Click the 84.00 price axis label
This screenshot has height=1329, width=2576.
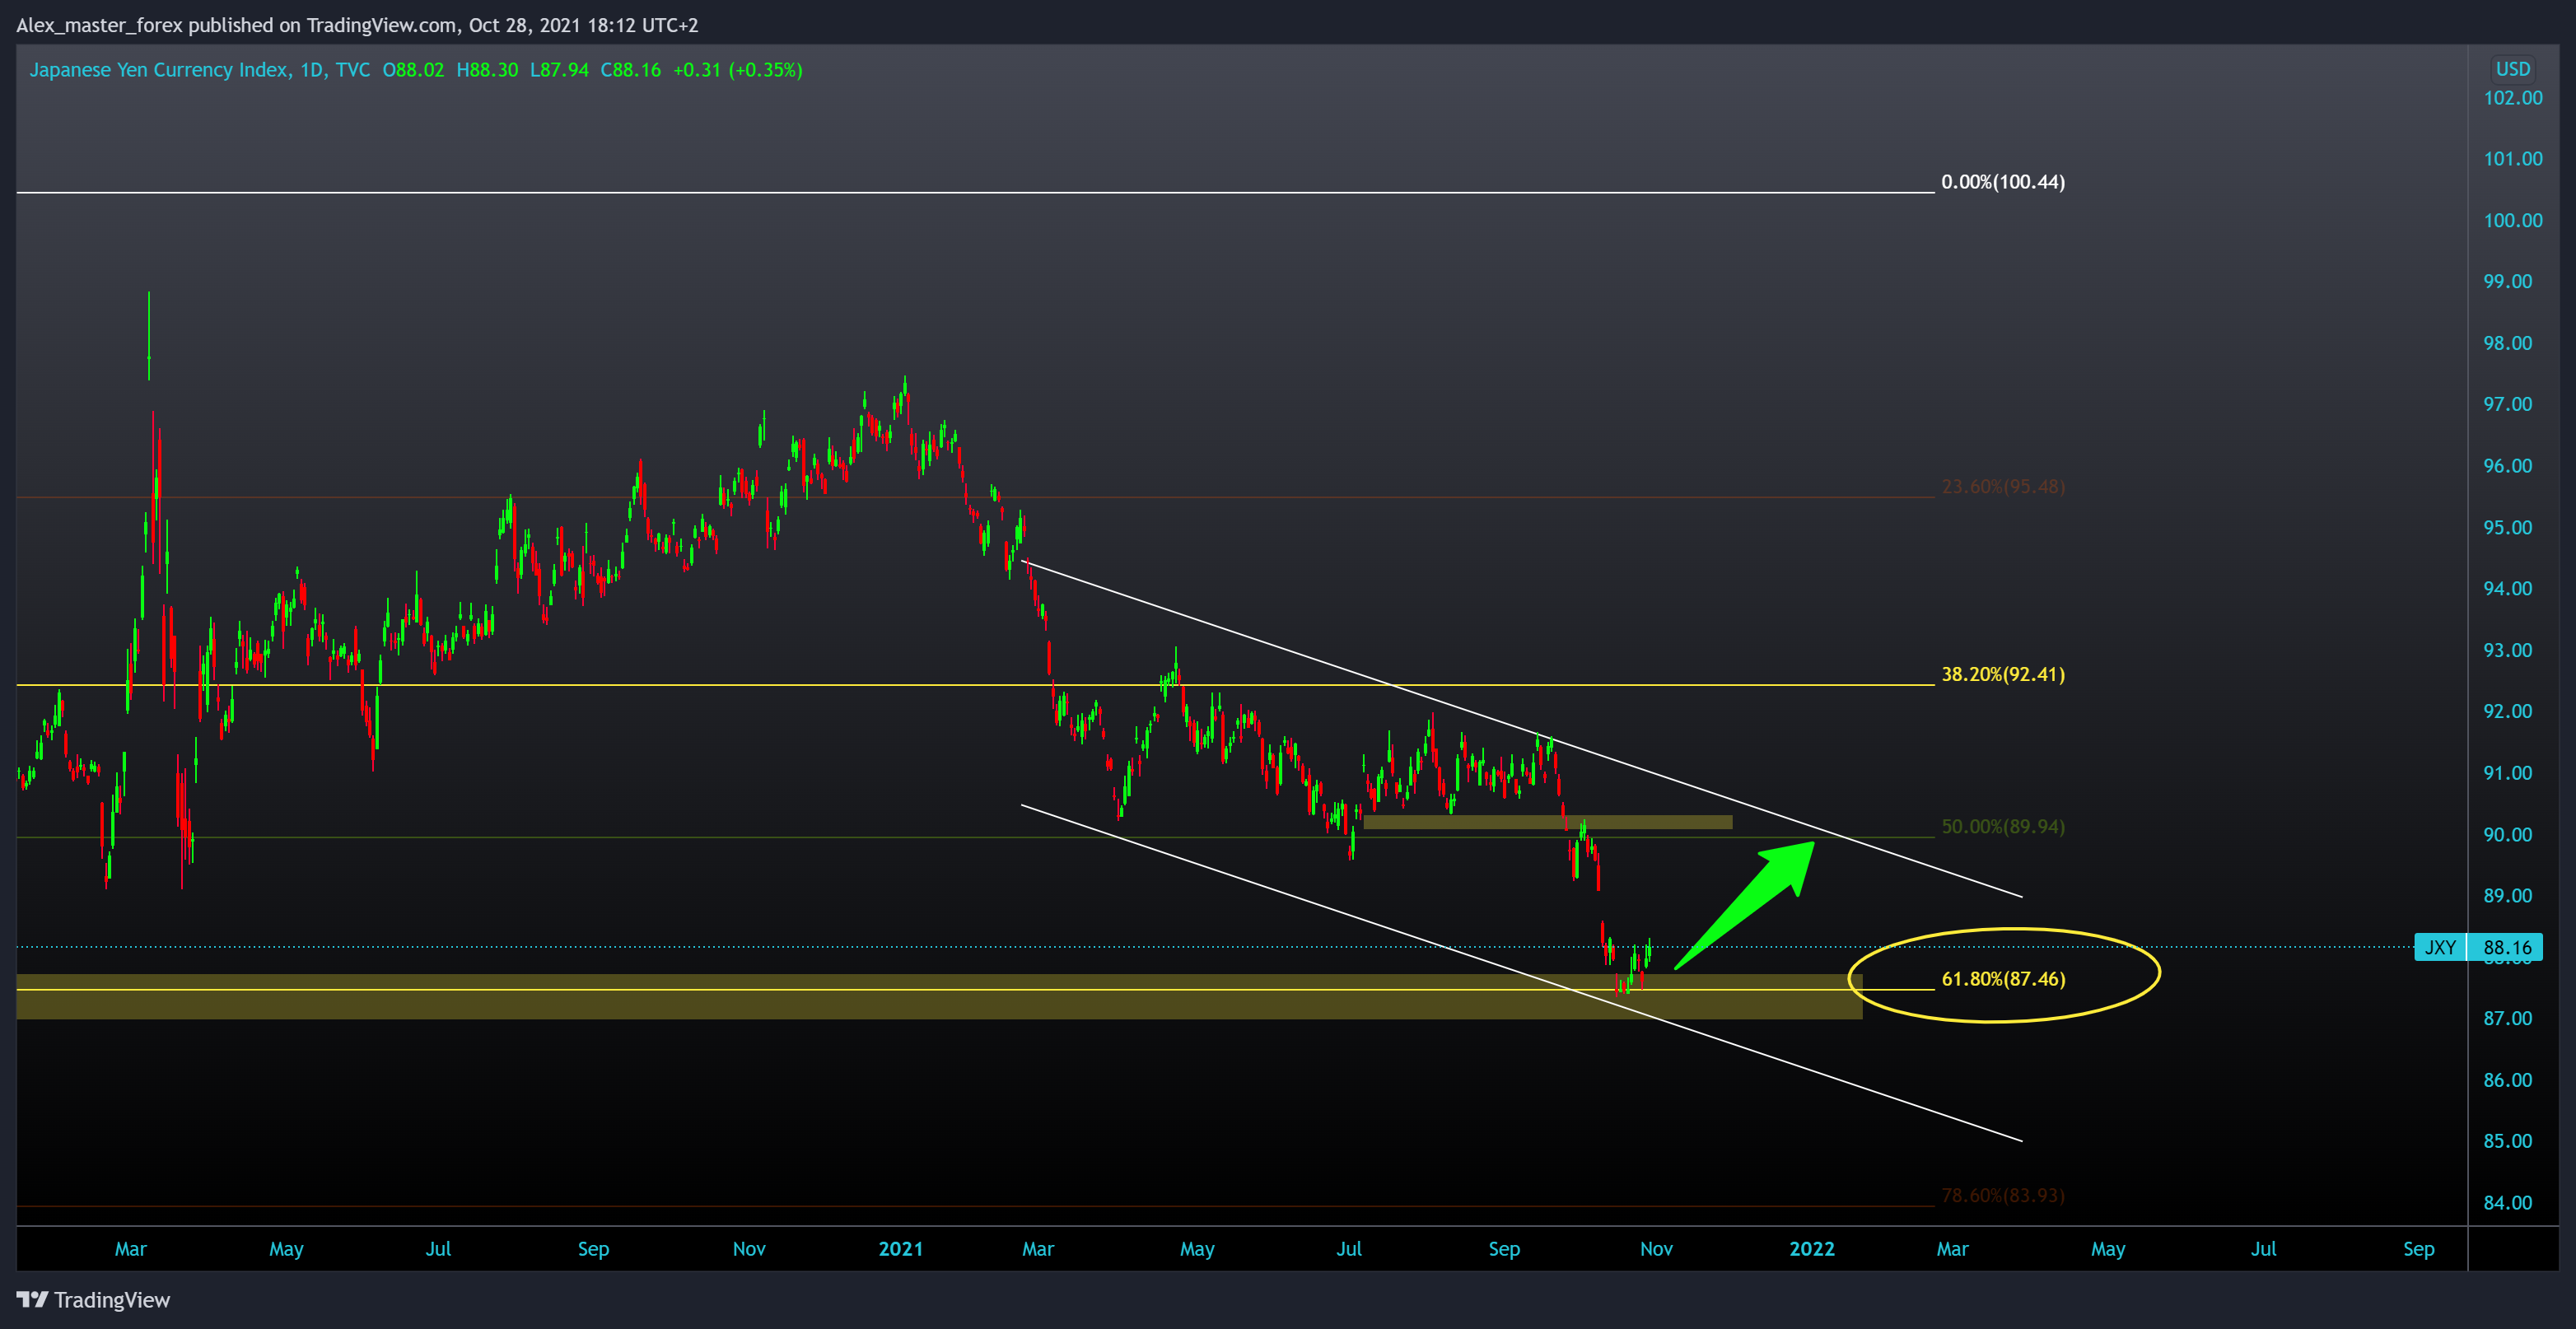2507,1203
